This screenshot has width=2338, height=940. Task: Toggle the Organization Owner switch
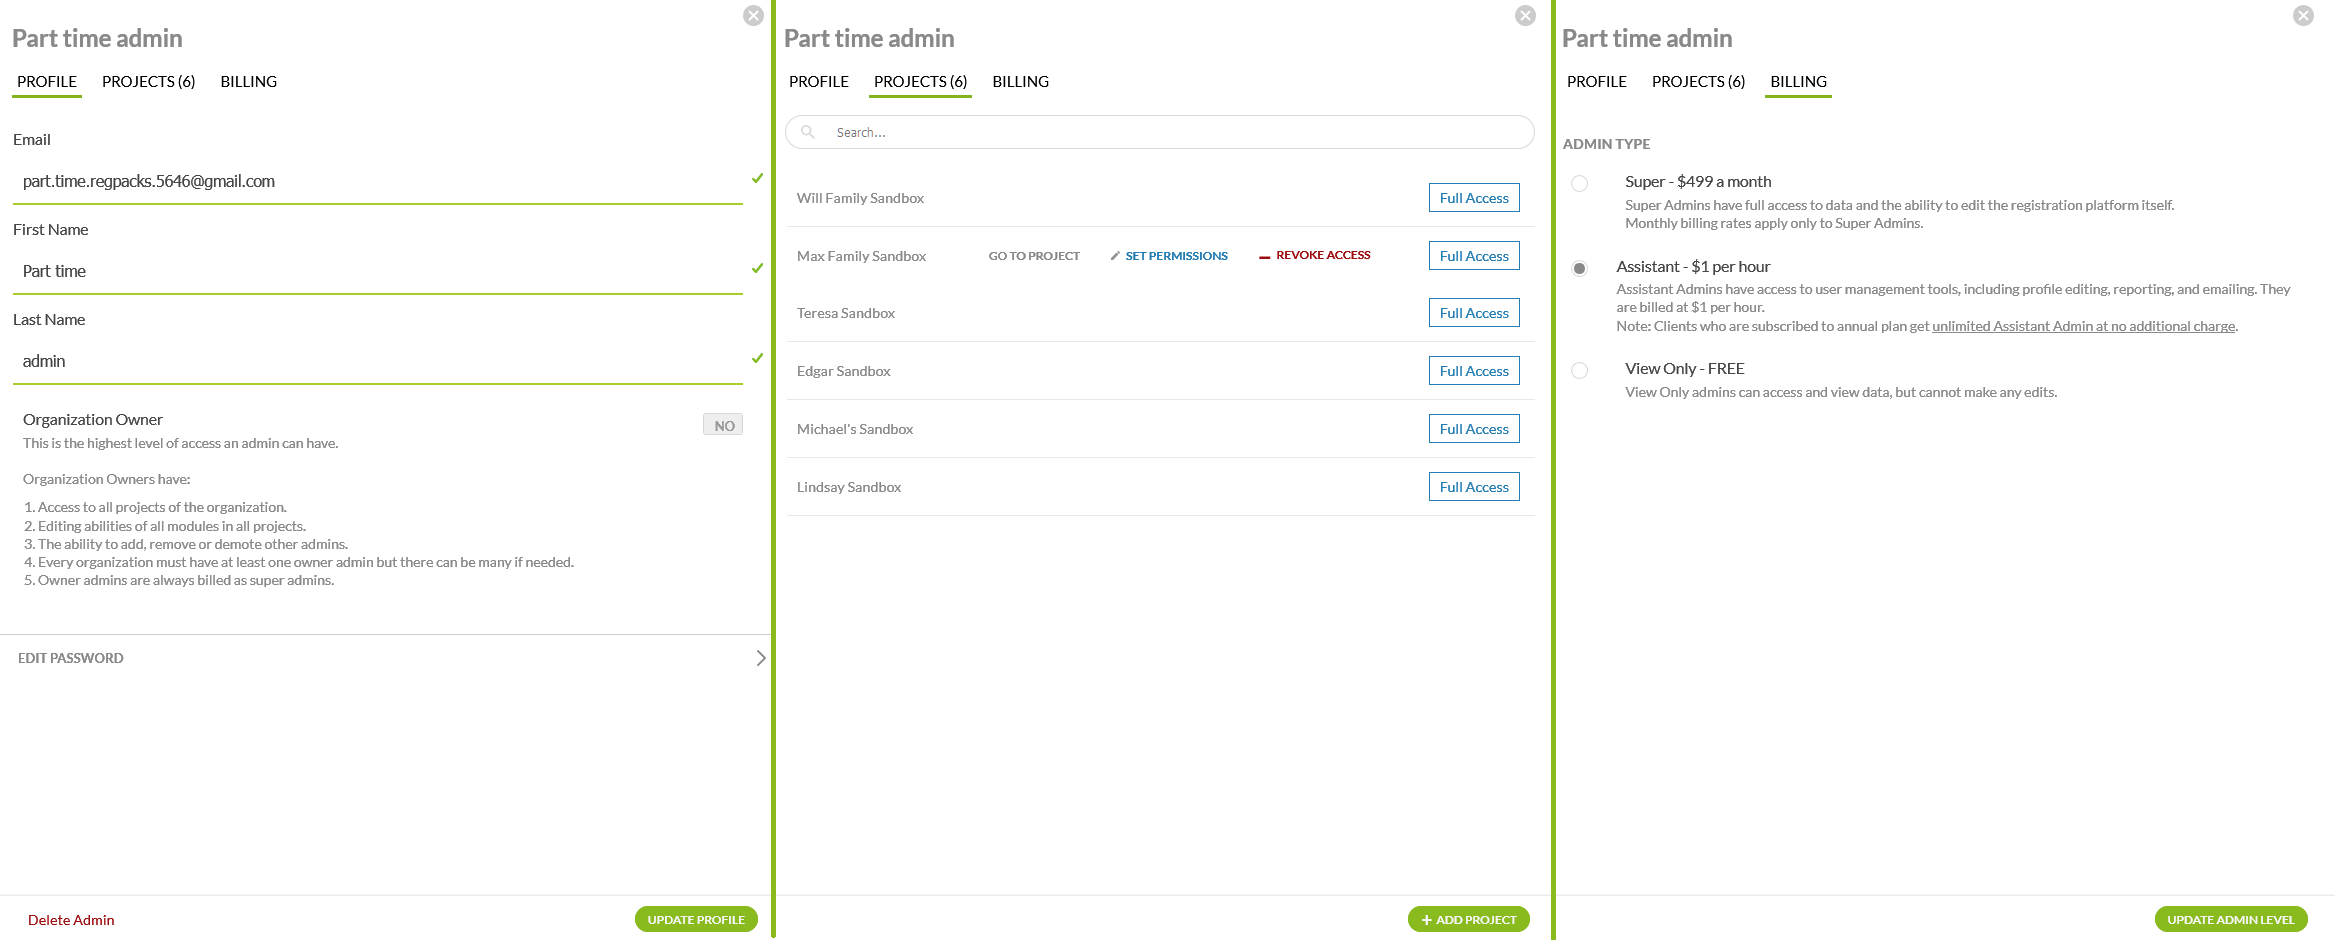pos(722,425)
